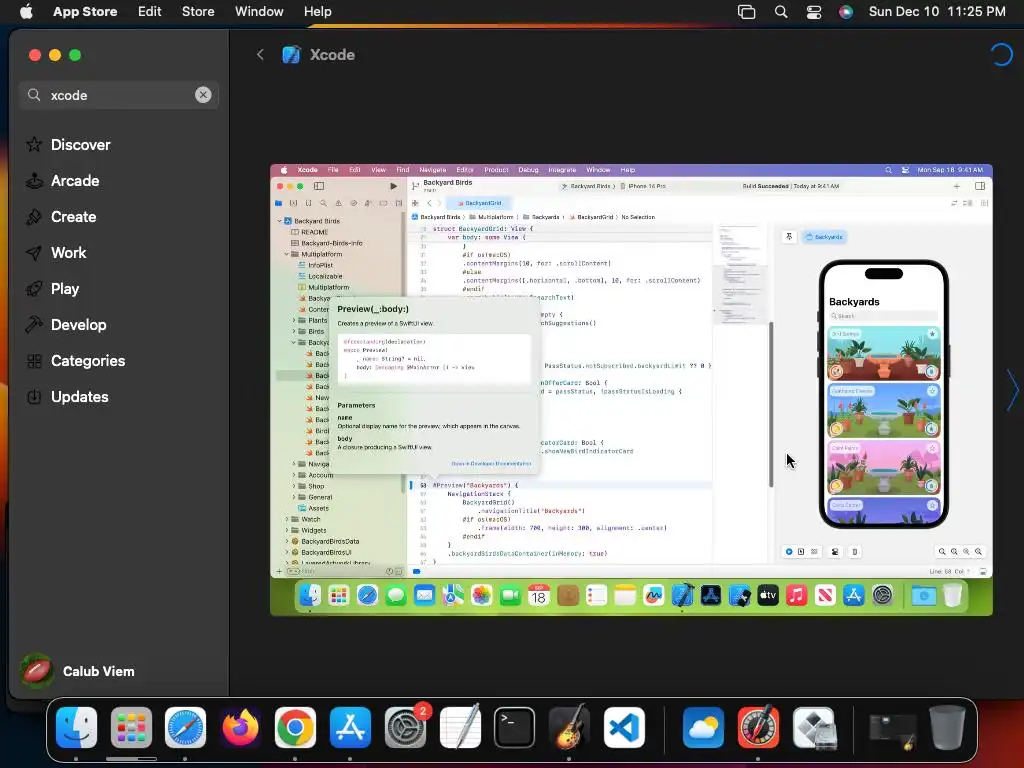Open Visual Studio Code from the Dock
This screenshot has height=768, width=1024.
[x=624, y=728]
